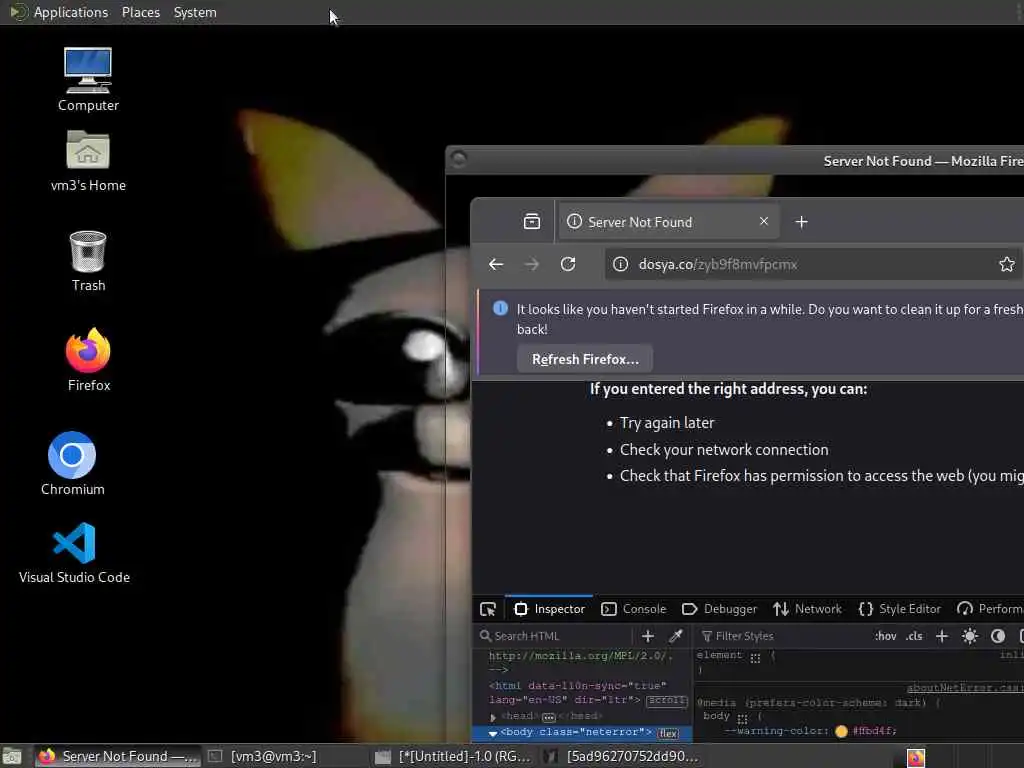The image size is (1024, 768).
Task: Select the Trash desktop icon
Action: [88, 260]
